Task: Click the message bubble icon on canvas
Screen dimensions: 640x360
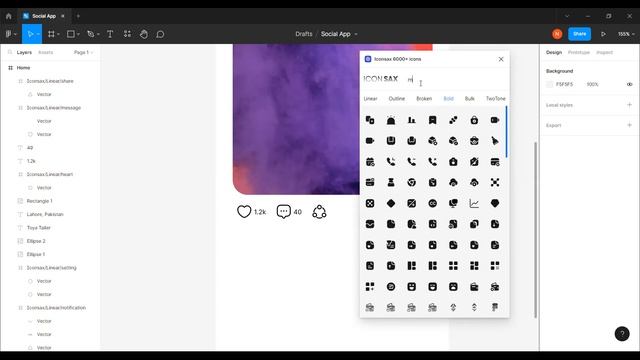Action: coord(283,211)
